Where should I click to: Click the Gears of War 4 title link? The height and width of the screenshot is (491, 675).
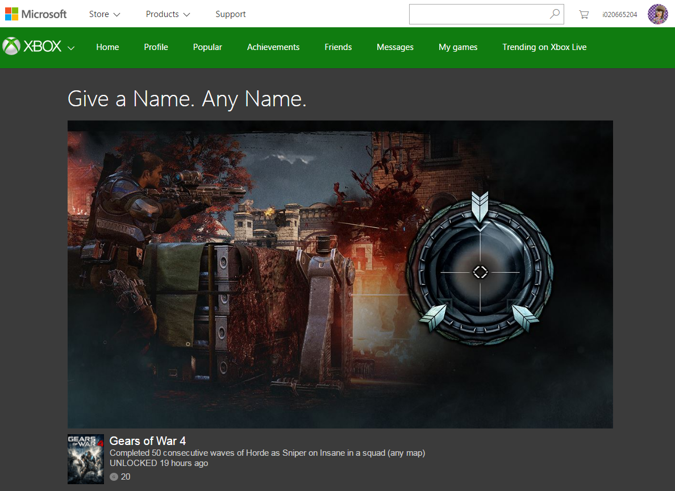pyautogui.click(x=148, y=441)
